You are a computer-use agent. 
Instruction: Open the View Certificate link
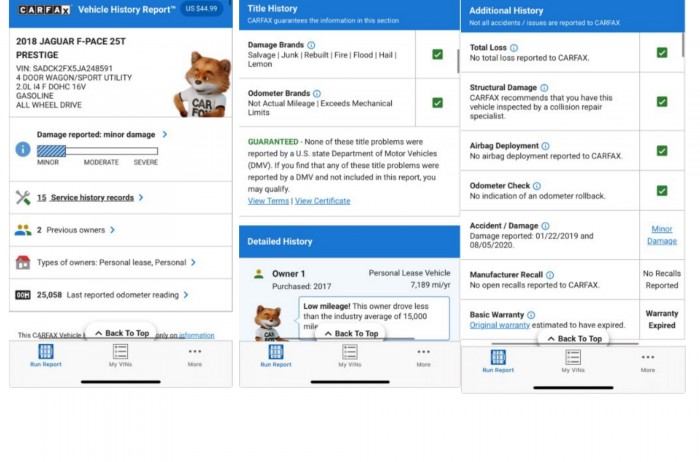pyautogui.click(x=322, y=201)
